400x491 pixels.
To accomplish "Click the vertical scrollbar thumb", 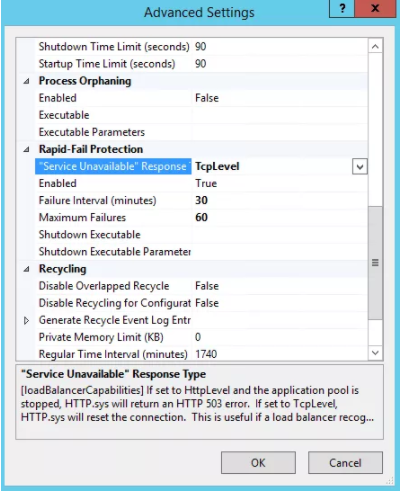I will pos(375,263).
